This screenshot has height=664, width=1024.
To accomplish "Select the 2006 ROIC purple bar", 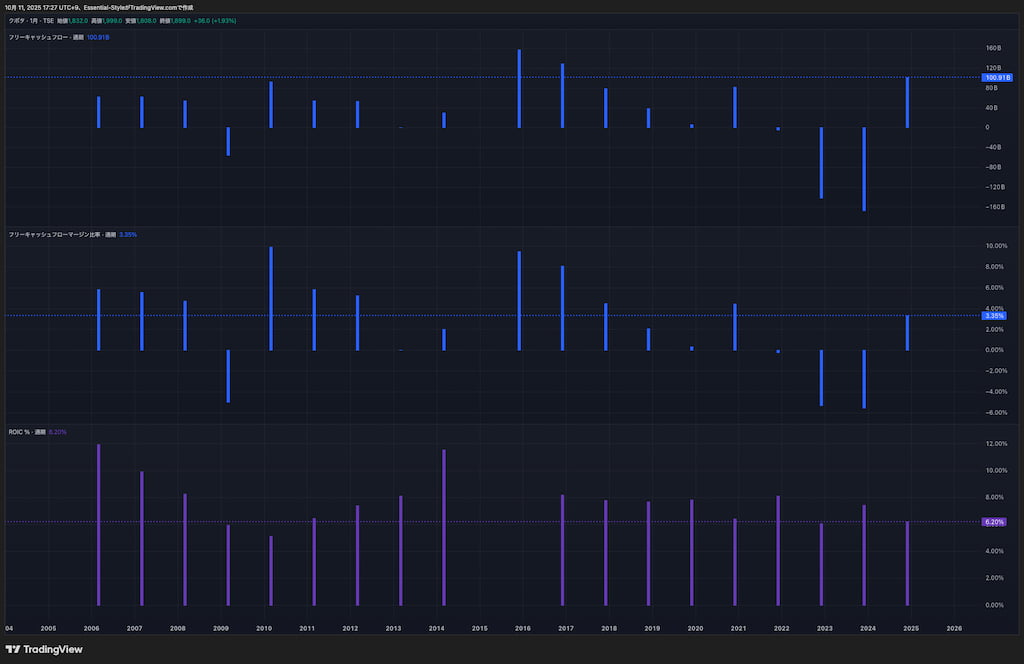I will point(98,524).
